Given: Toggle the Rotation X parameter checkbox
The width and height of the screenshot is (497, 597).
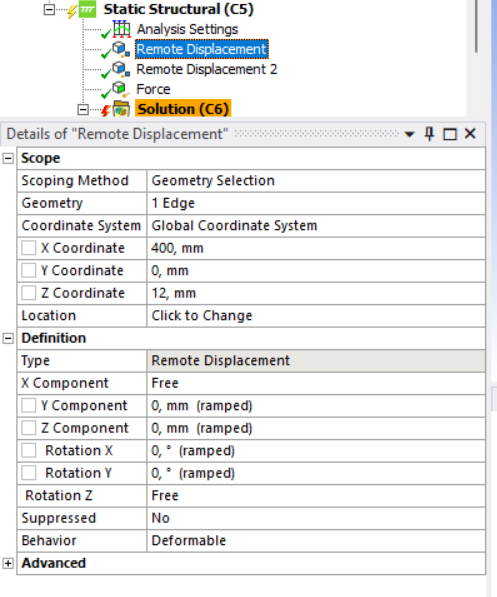Looking at the screenshot, I should click(29, 450).
